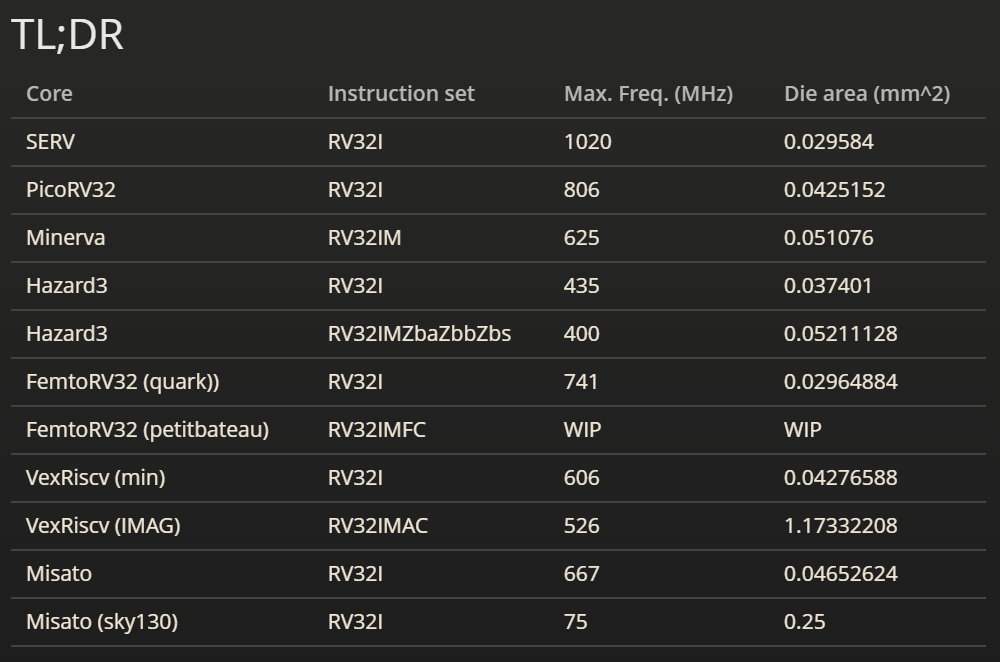Click the TL;DR heading

click(67, 34)
